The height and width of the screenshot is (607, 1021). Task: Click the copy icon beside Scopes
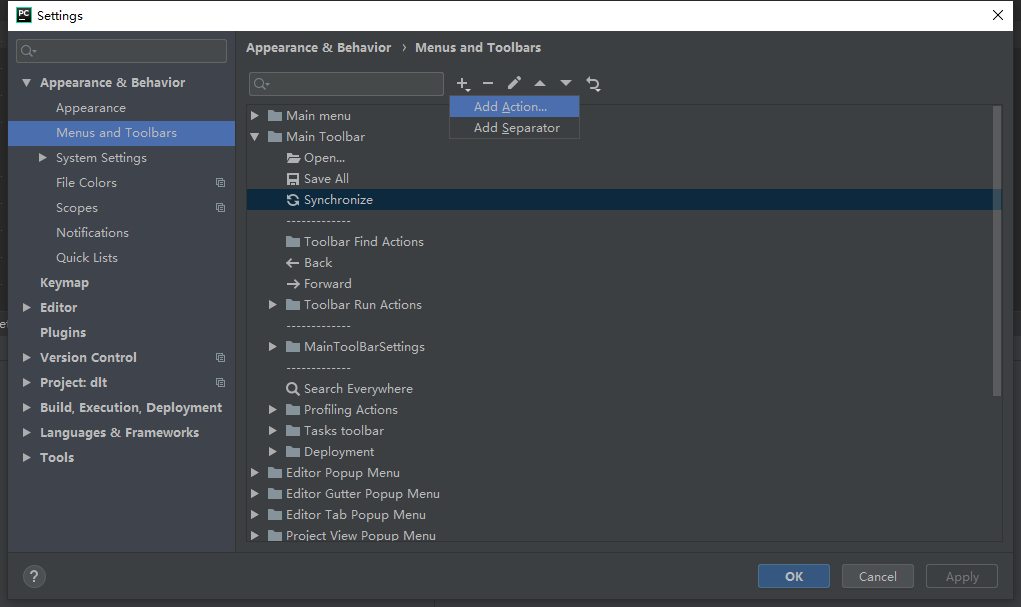pos(221,208)
